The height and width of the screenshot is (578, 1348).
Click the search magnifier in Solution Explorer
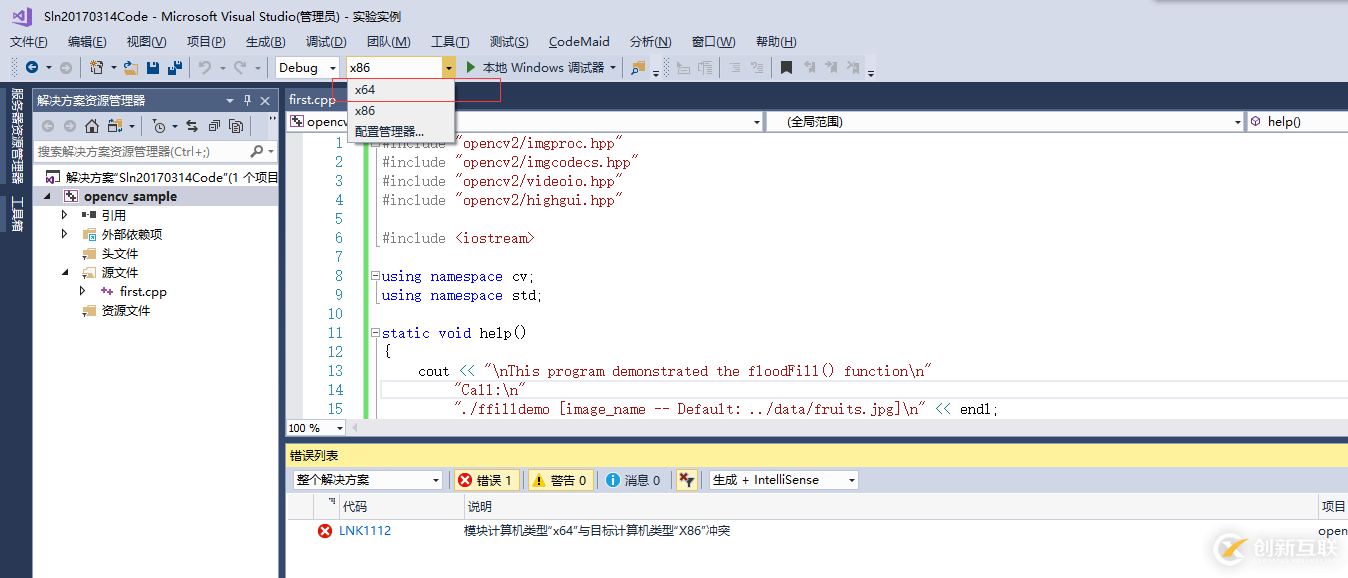[x=257, y=151]
